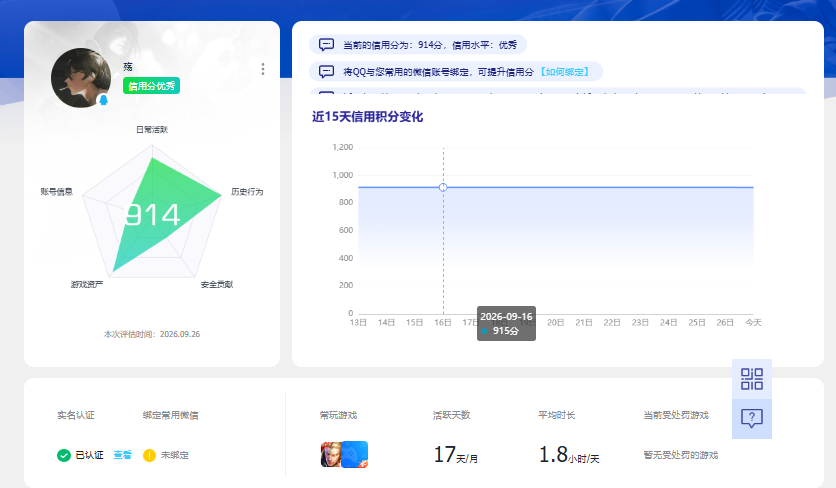Viewport: 836px width, 488px height.
Task: Click the blue game icon under 常玩游戏
Action: pyautogui.click(x=355, y=454)
